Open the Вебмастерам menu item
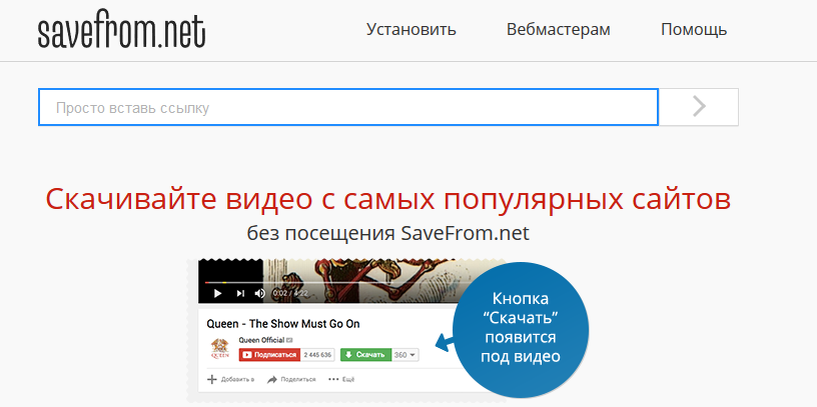 coord(558,30)
